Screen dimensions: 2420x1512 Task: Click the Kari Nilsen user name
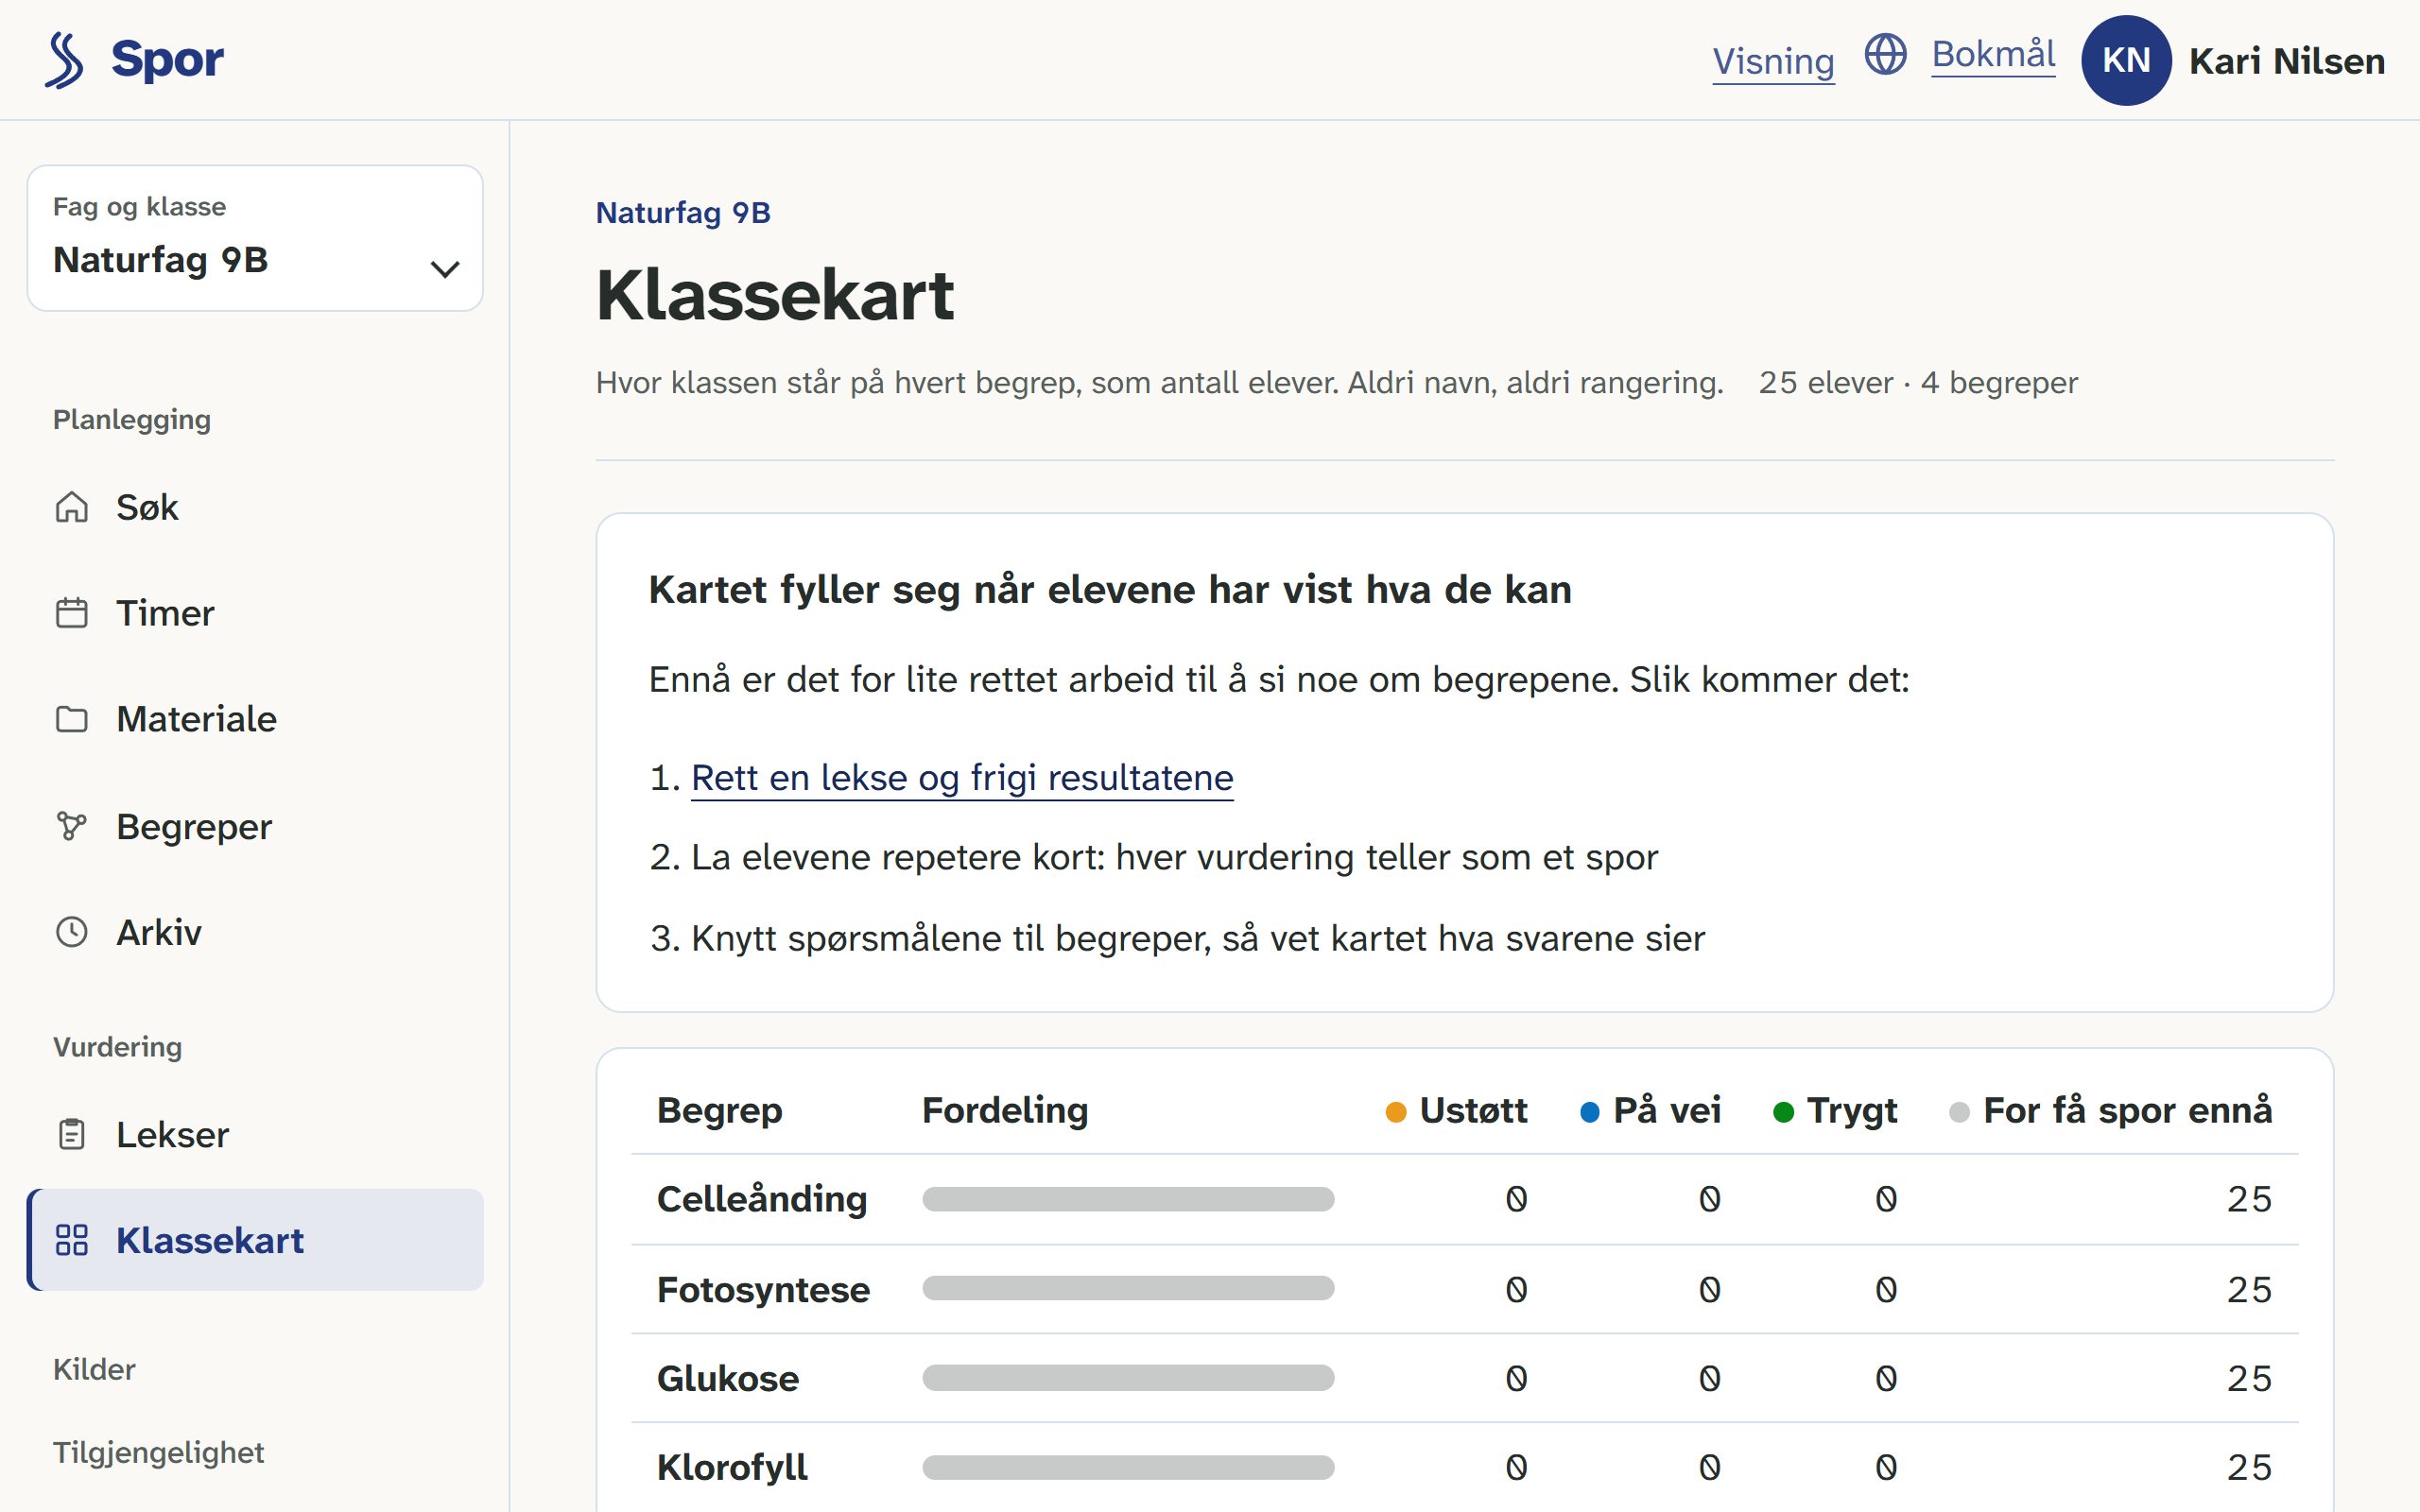[x=2286, y=61]
